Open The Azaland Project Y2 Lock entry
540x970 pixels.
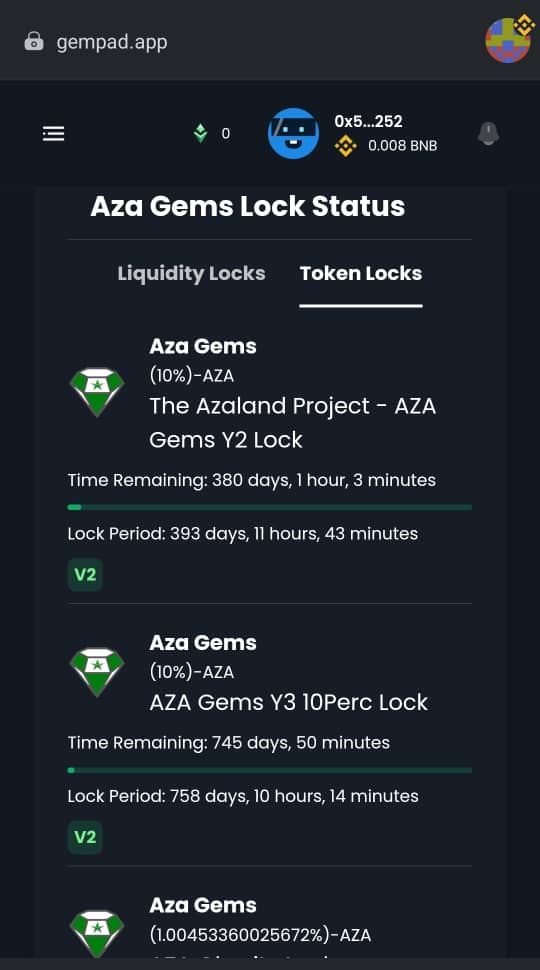[x=293, y=423]
